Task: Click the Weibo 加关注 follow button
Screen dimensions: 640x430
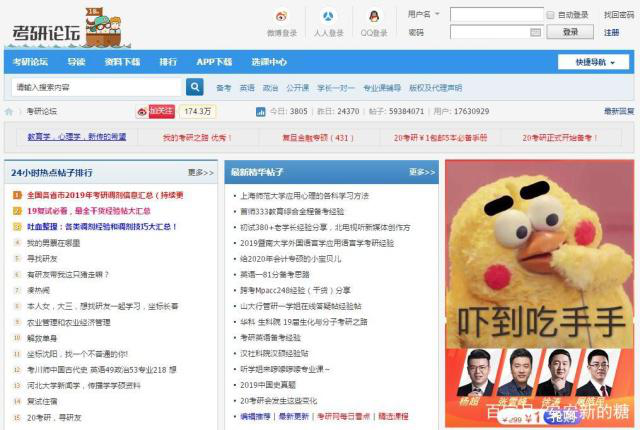Action: 156,111
